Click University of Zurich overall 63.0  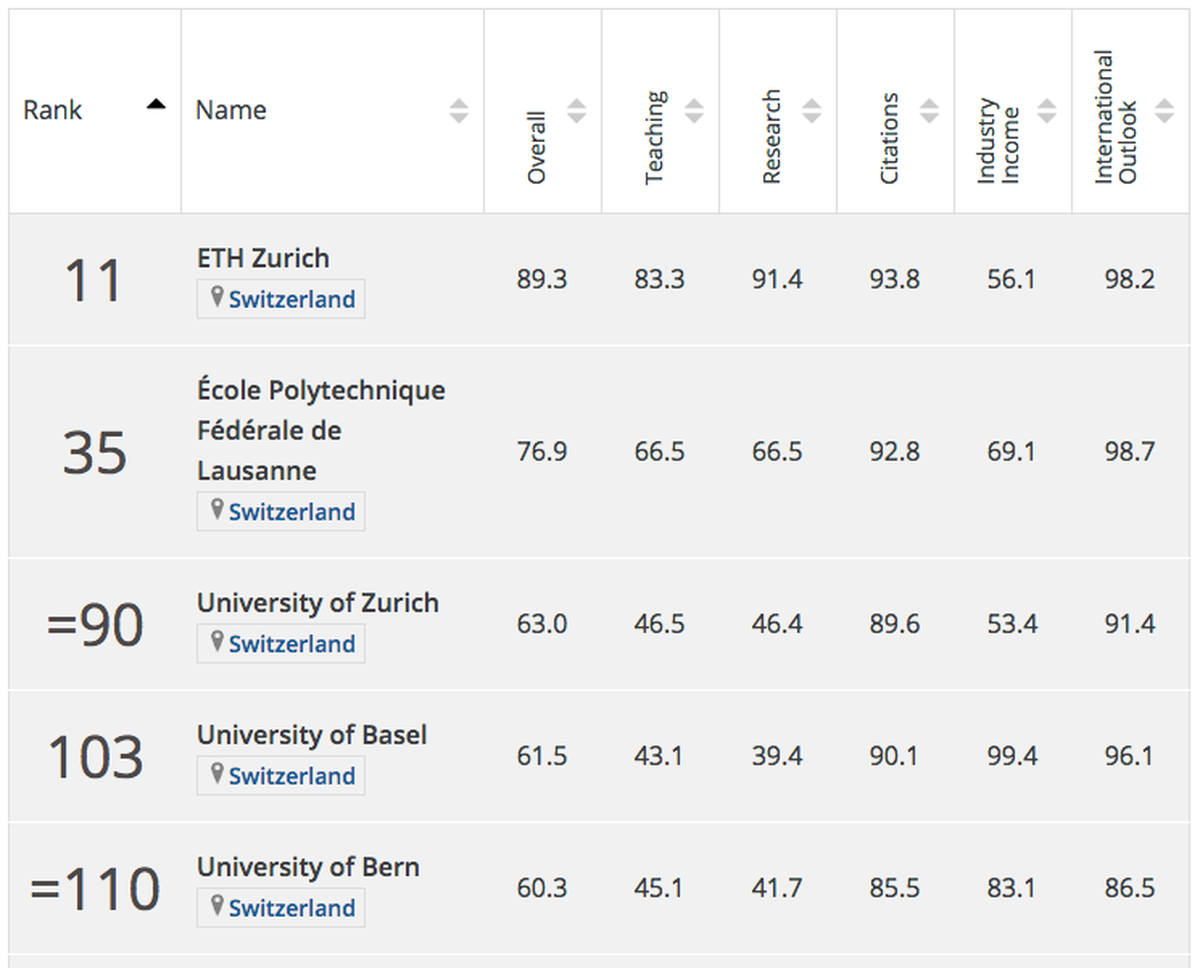click(542, 625)
